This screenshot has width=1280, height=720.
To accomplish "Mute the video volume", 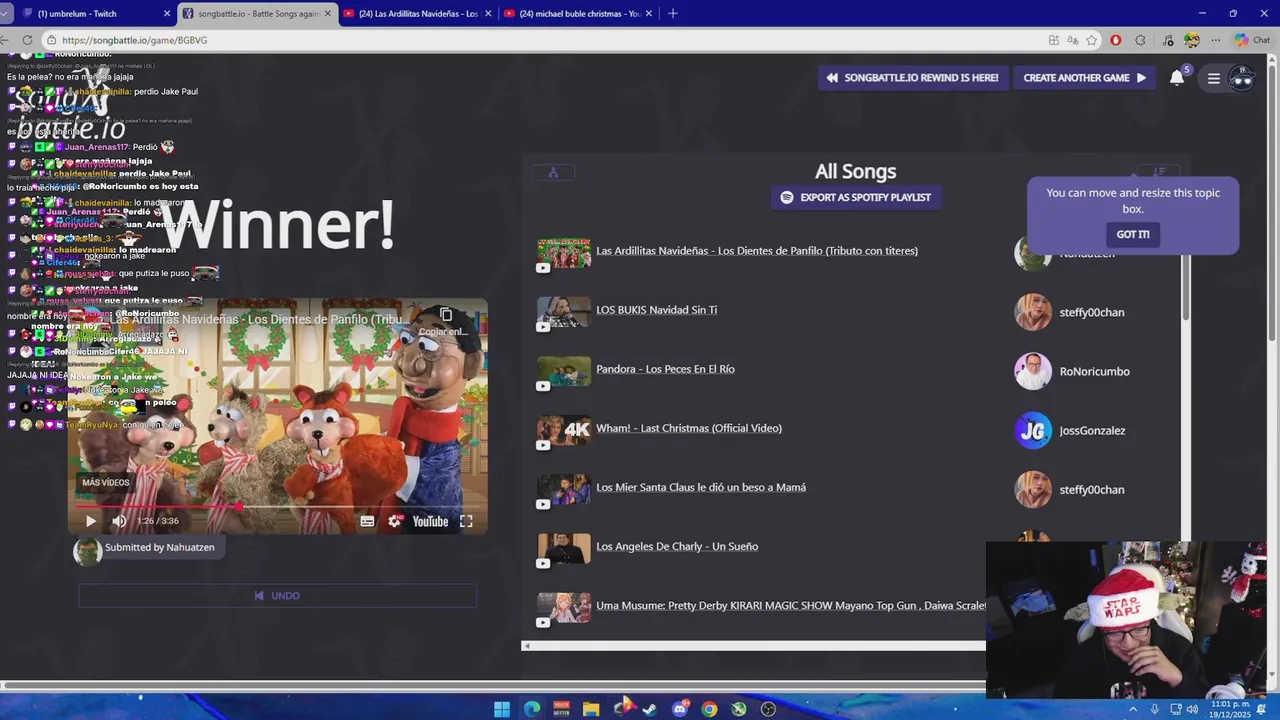I will (119, 521).
